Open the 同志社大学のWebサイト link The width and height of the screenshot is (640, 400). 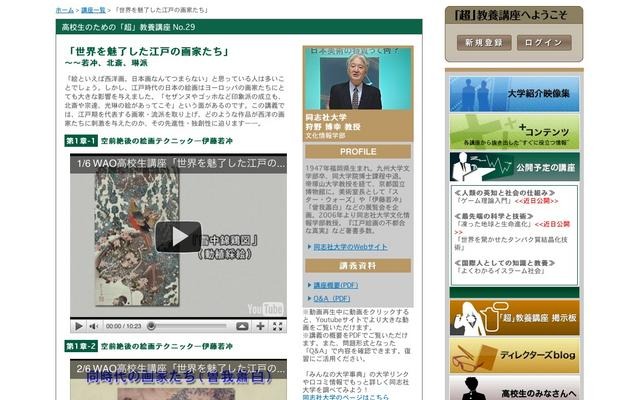point(350,247)
